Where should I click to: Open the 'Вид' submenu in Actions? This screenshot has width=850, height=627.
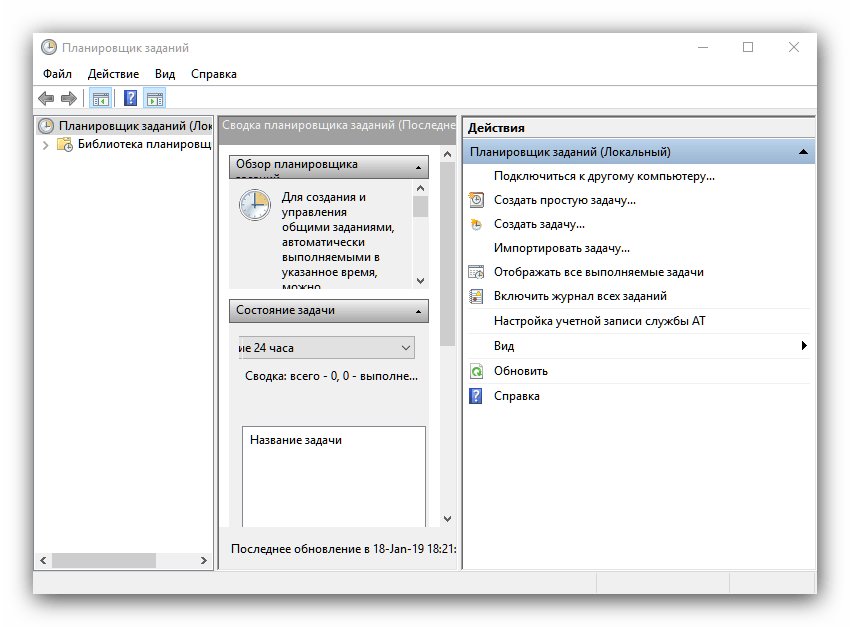click(x=504, y=346)
